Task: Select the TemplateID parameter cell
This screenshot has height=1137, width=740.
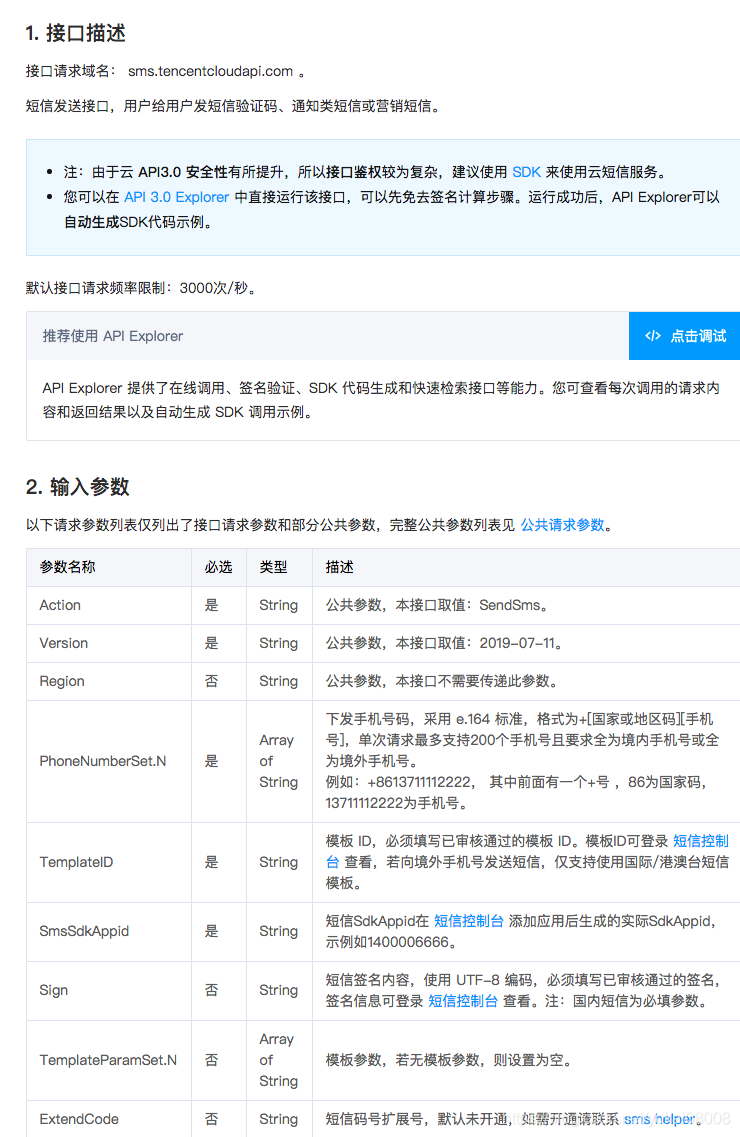Action: [x=109, y=862]
